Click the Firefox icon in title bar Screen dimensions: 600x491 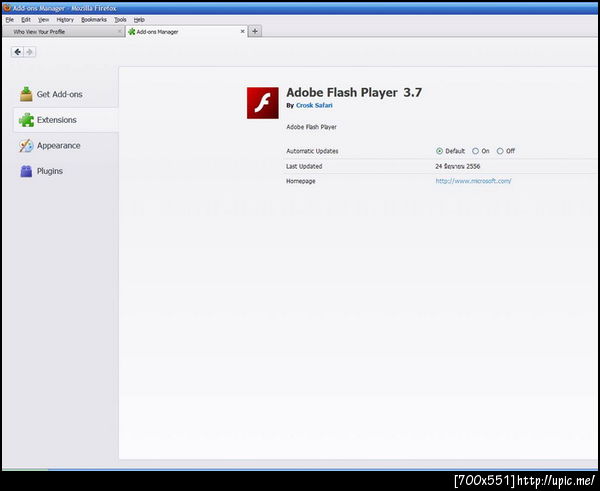(x=7, y=8)
